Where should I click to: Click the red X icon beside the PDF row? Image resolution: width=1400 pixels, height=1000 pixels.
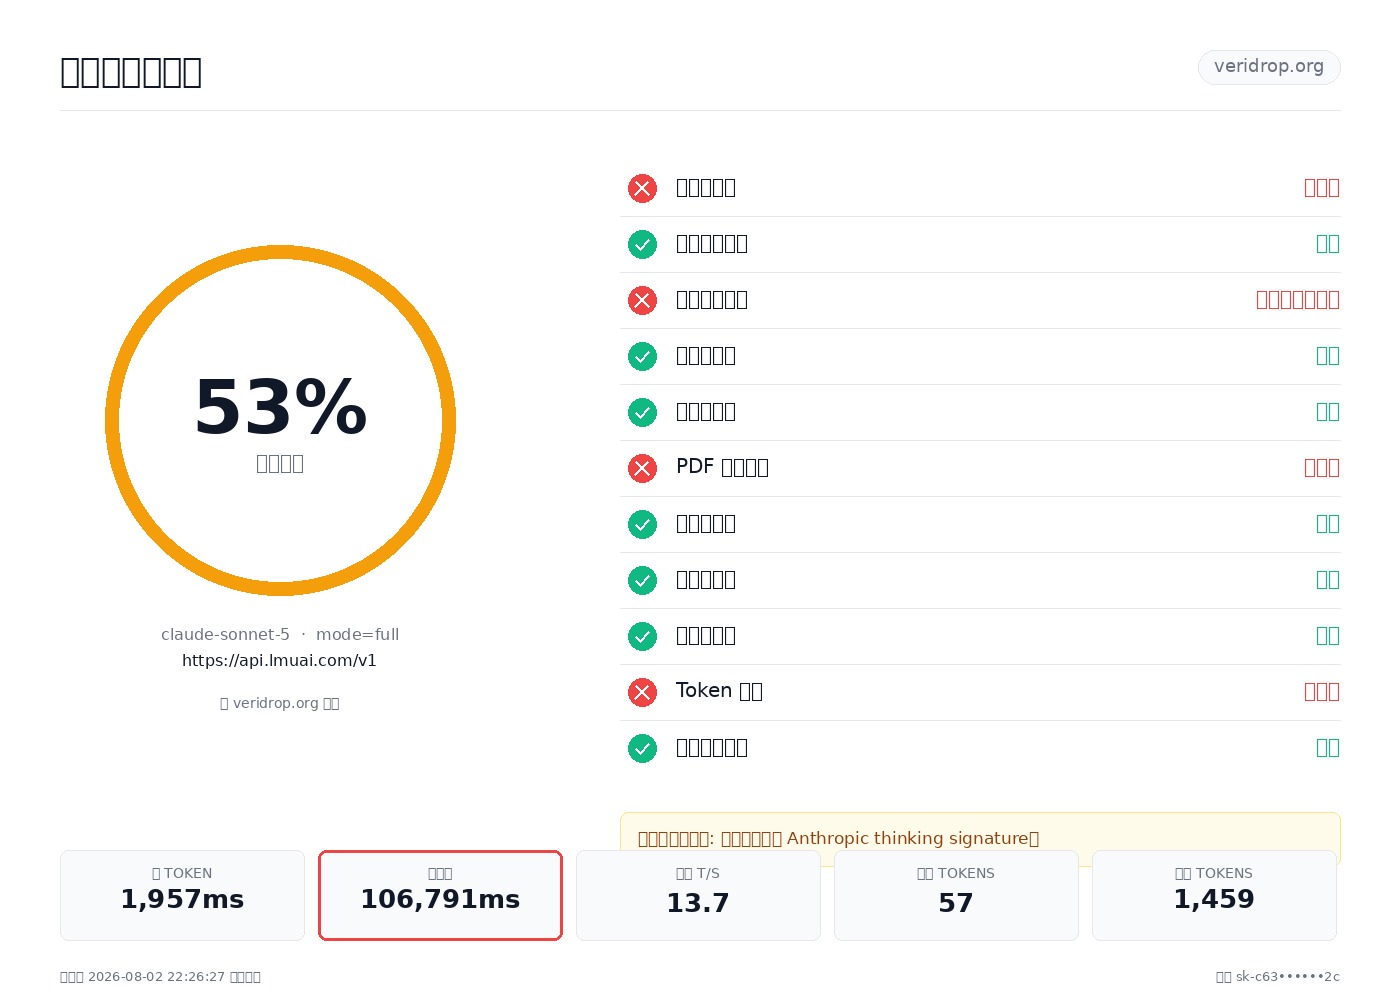642,468
